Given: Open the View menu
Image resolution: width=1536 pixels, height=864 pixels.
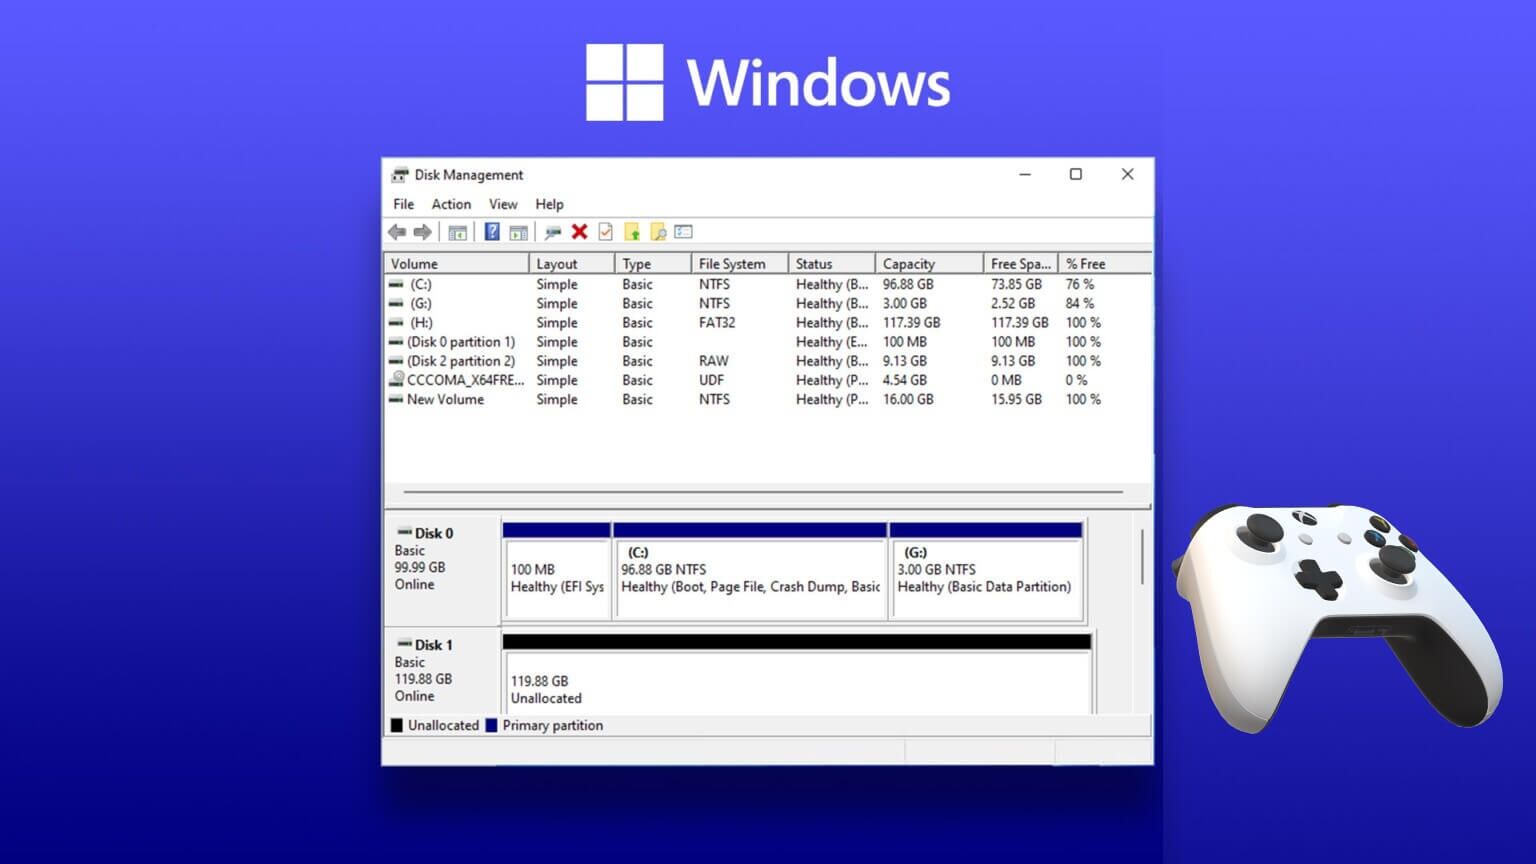Looking at the screenshot, I should click(x=503, y=204).
